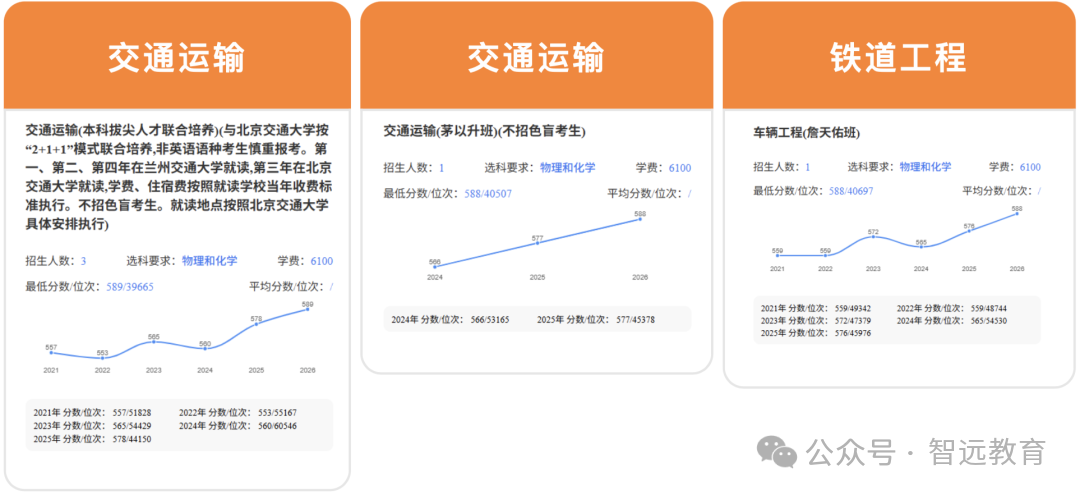Viewport: 1080px width, 495px height.
Task: Click history entry 2025年 576/45976
Action: pos(816,333)
